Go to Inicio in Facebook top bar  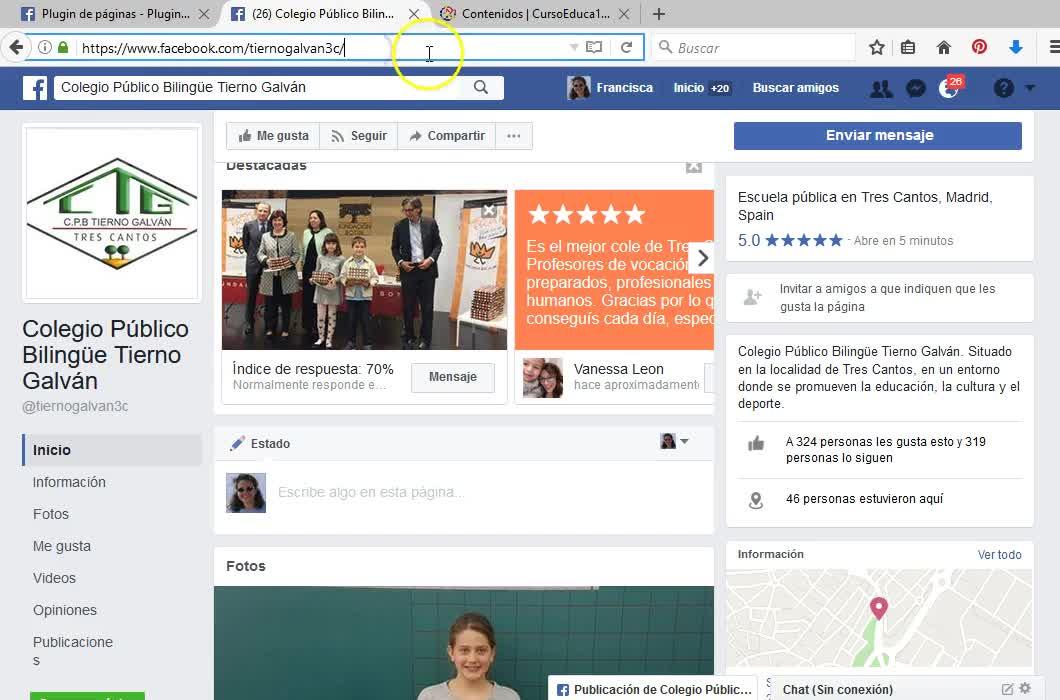pos(688,88)
